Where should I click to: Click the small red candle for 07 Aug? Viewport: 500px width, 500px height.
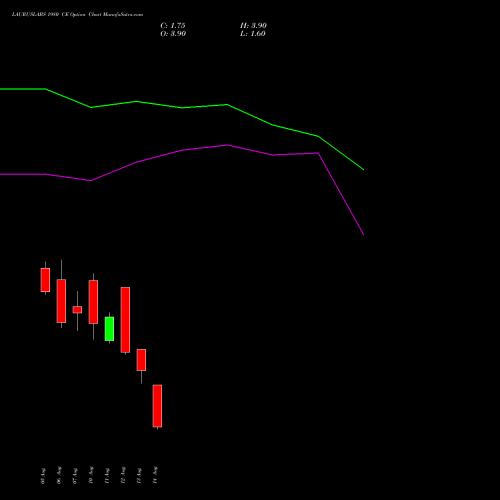click(77, 310)
